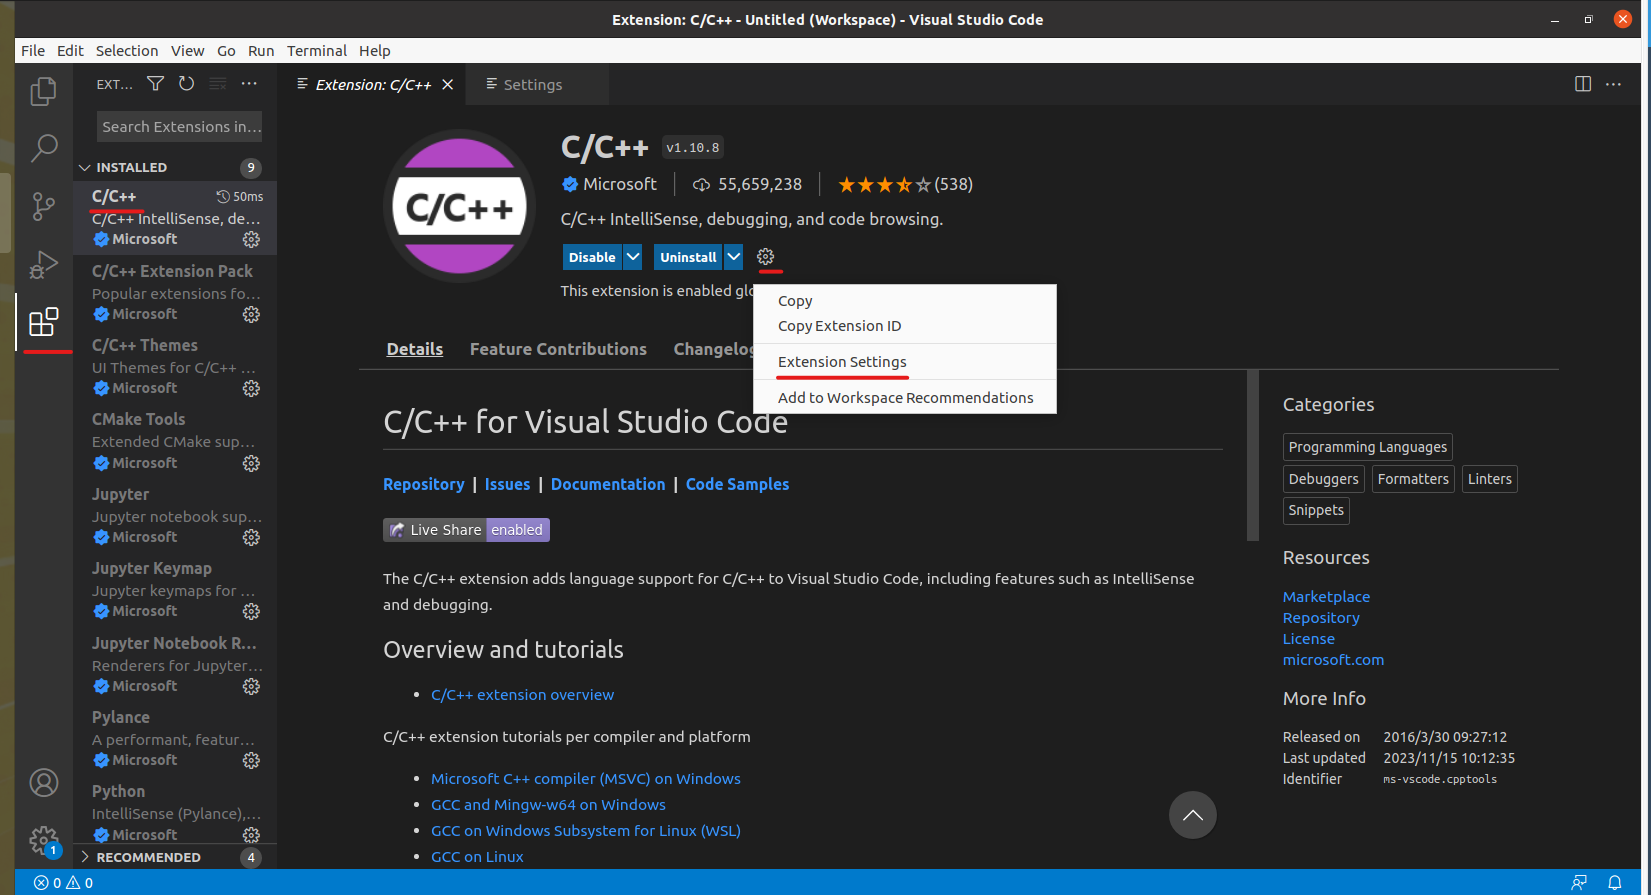The width and height of the screenshot is (1651, 895).
Task: Select Add to Workspace Recommendations
Action: point(904,398)
